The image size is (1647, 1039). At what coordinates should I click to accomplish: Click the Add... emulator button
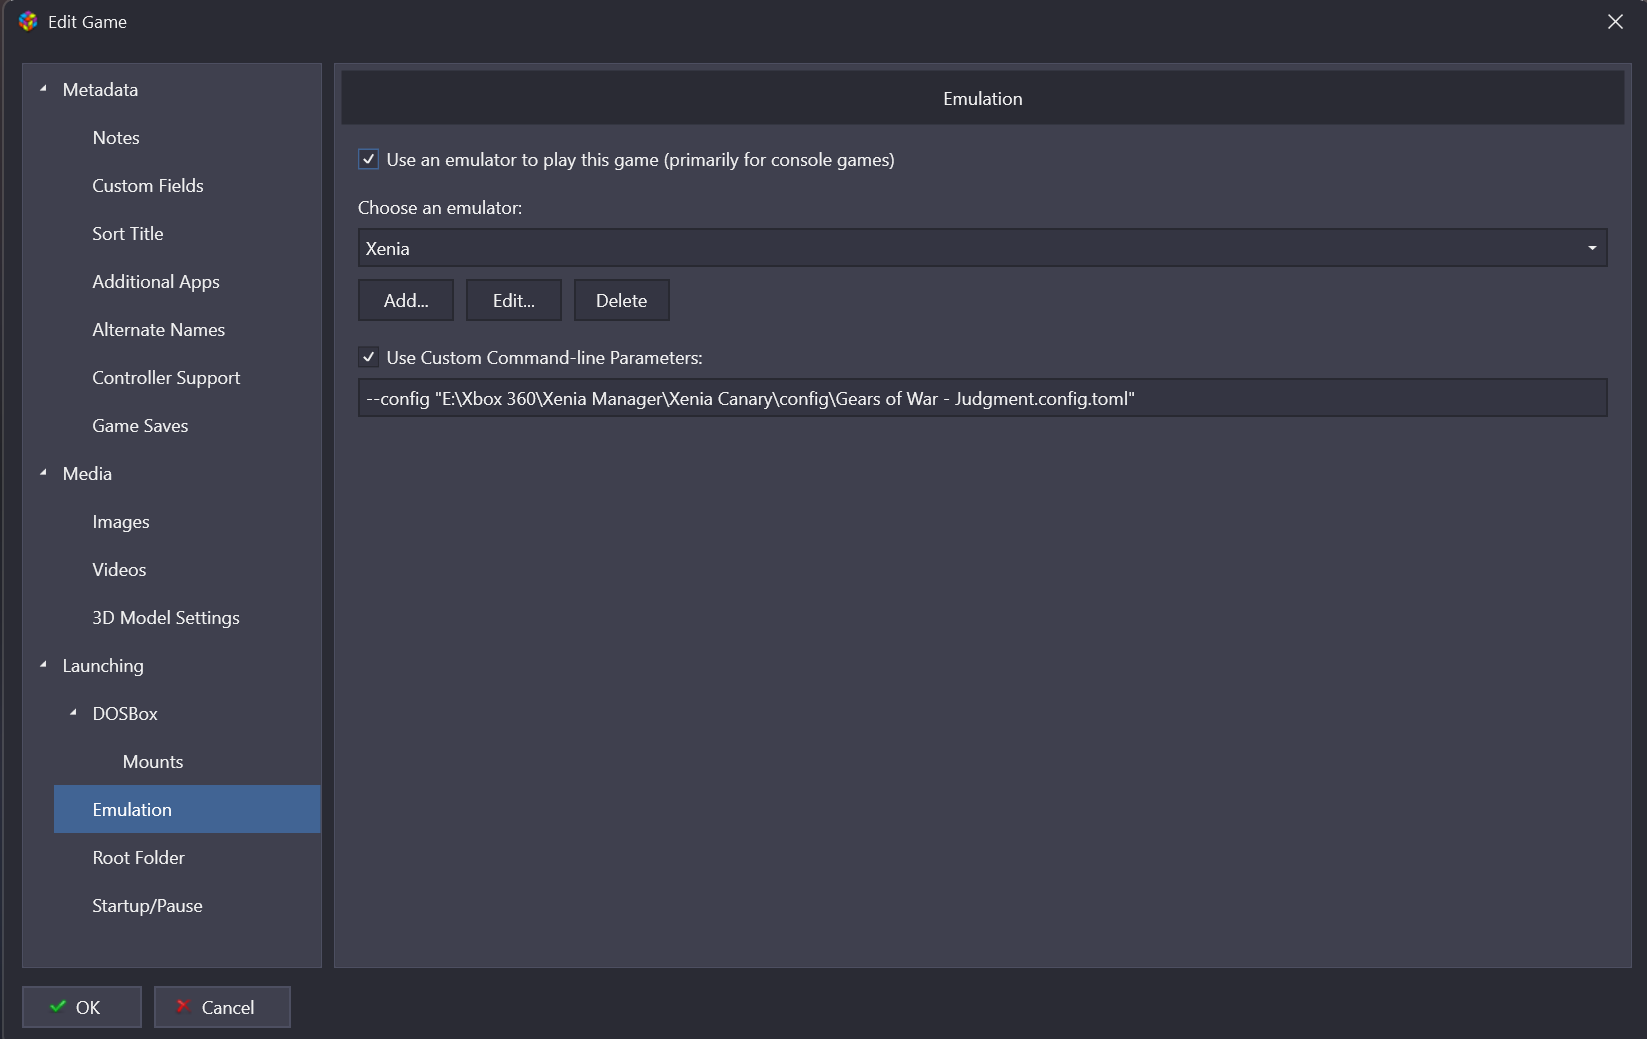point(406,300)
